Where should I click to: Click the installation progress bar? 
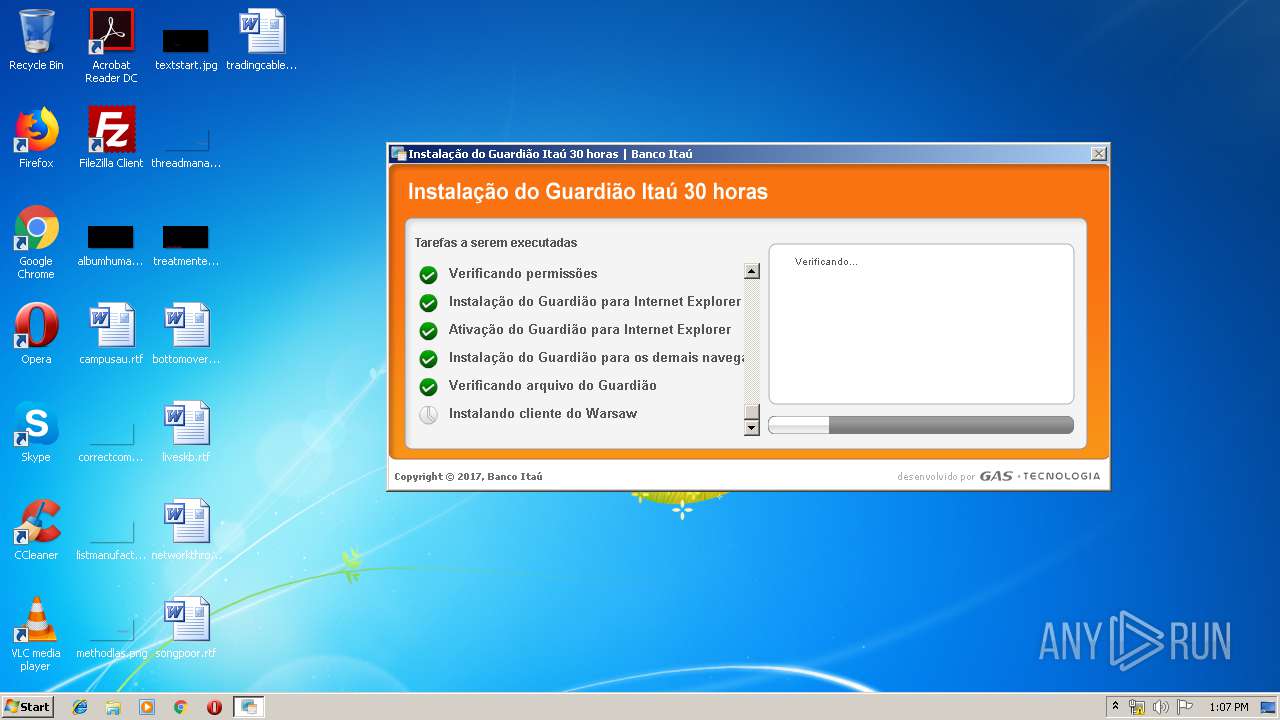(921, 425)
